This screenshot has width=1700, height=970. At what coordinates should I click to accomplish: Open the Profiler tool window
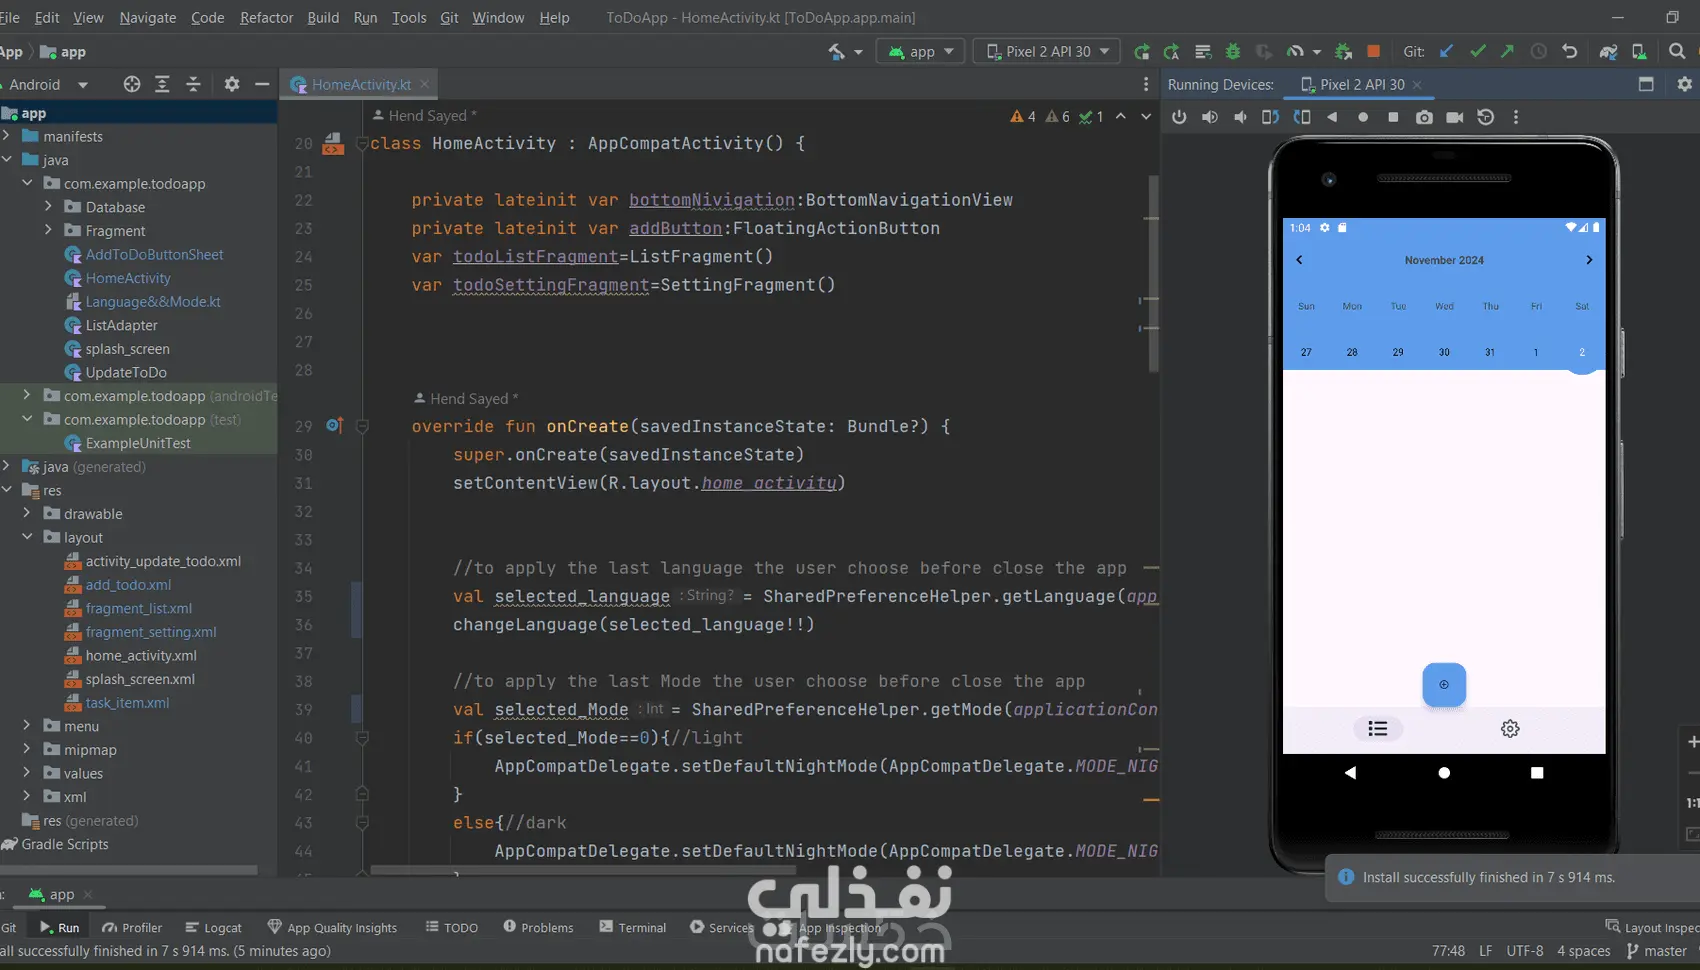(132, 927)
